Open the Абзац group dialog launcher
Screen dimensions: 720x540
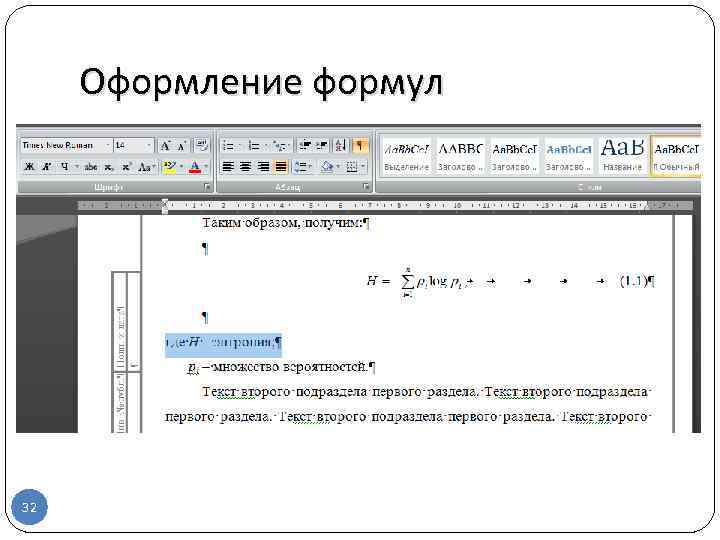[366, 187]
